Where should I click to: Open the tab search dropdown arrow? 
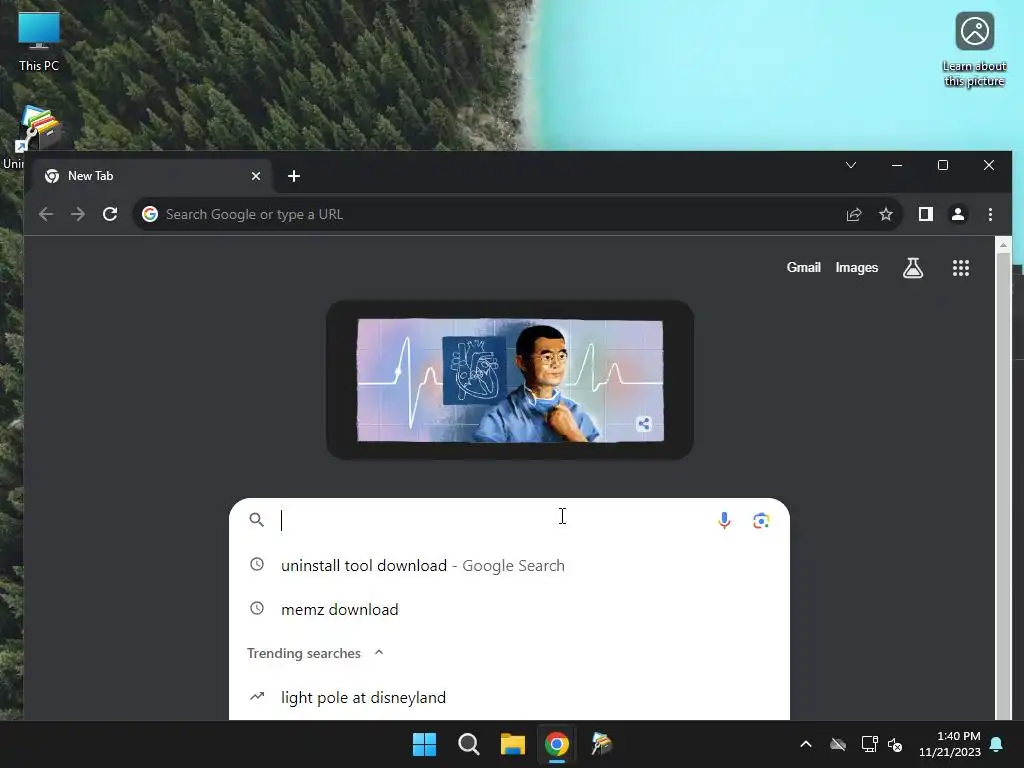(x=851, y=165)
